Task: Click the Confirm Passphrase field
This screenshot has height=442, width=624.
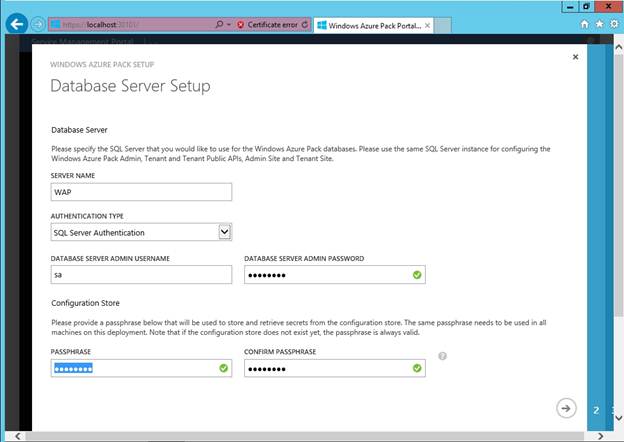Action: pos(335,368)
